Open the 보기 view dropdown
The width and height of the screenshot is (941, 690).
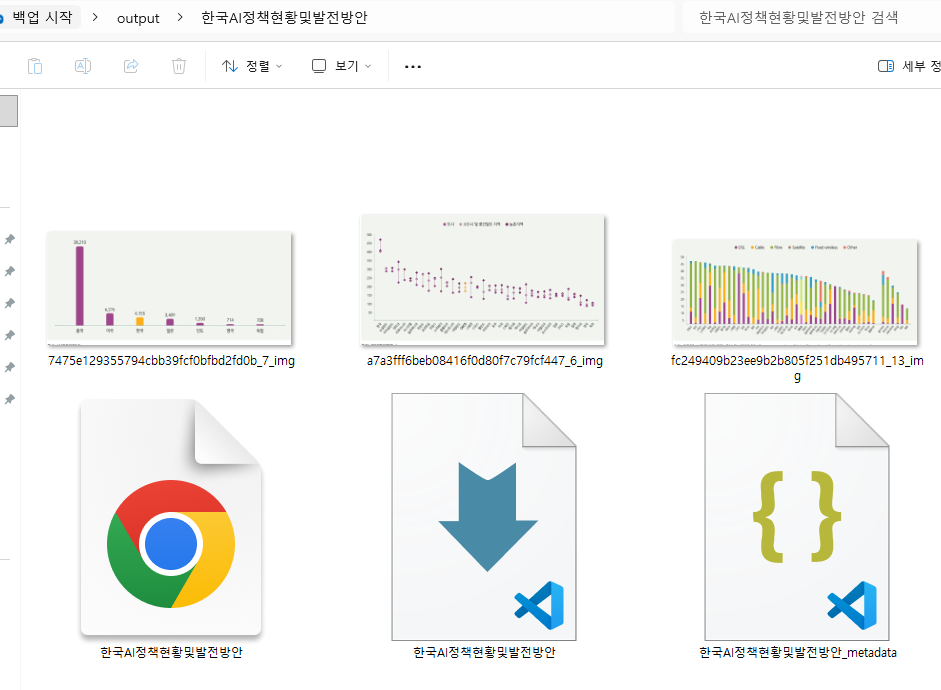pos(341,66)
